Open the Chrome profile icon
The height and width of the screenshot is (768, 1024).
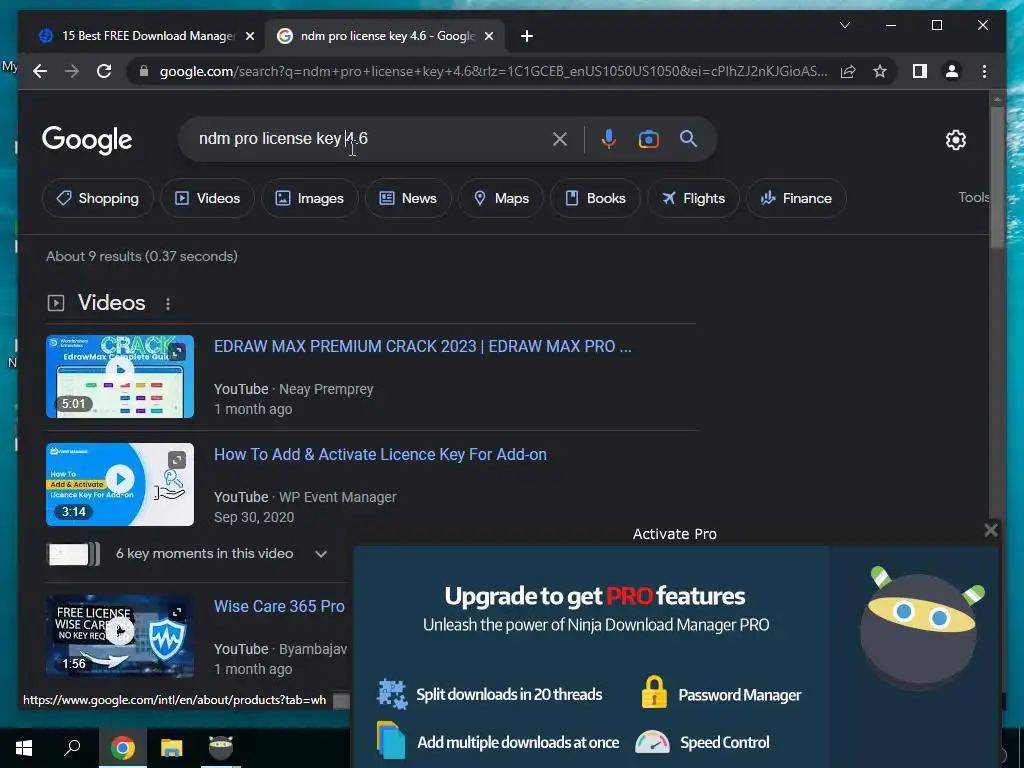click(x=952, y=71)
